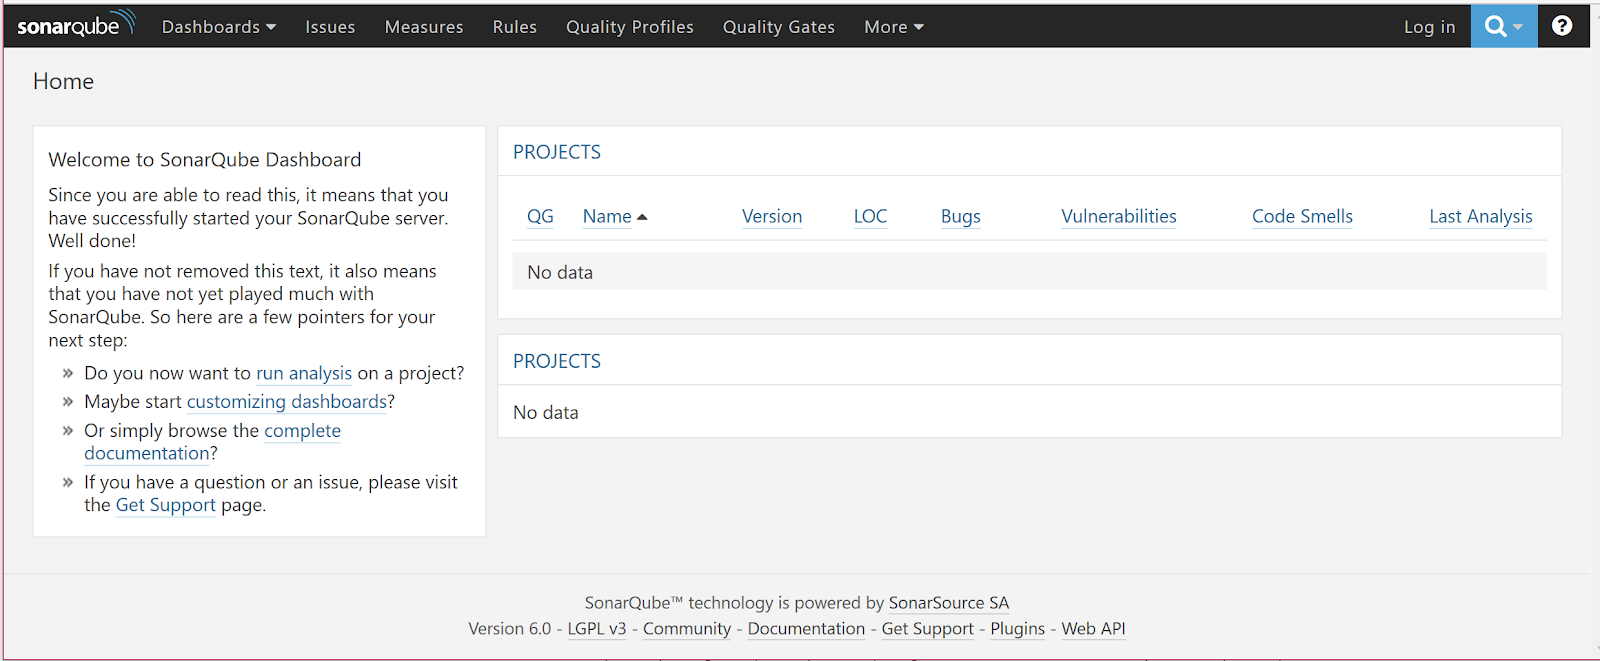1600x661 pixels.
Task: Sort projects by LOC column
Action: click(870, 216)
